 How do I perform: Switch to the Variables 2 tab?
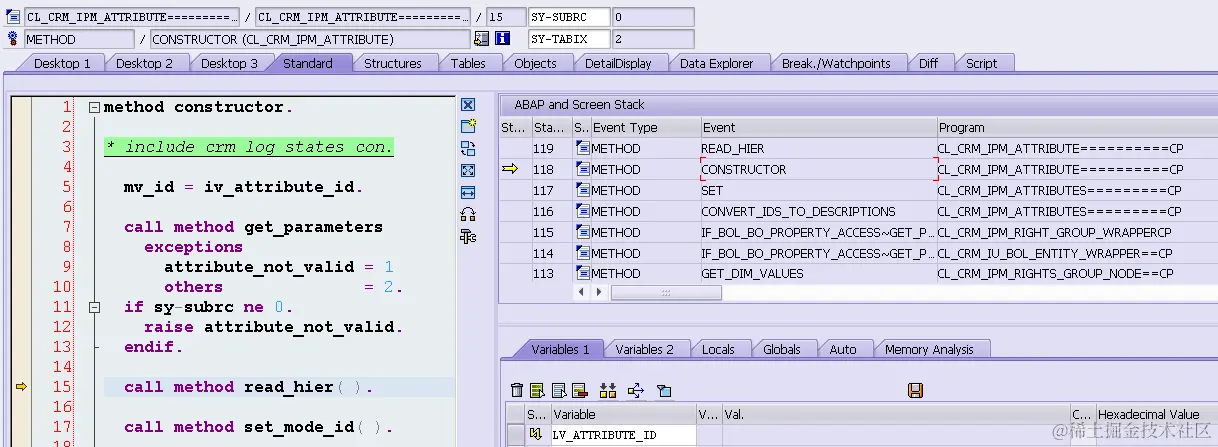[644, 349]
